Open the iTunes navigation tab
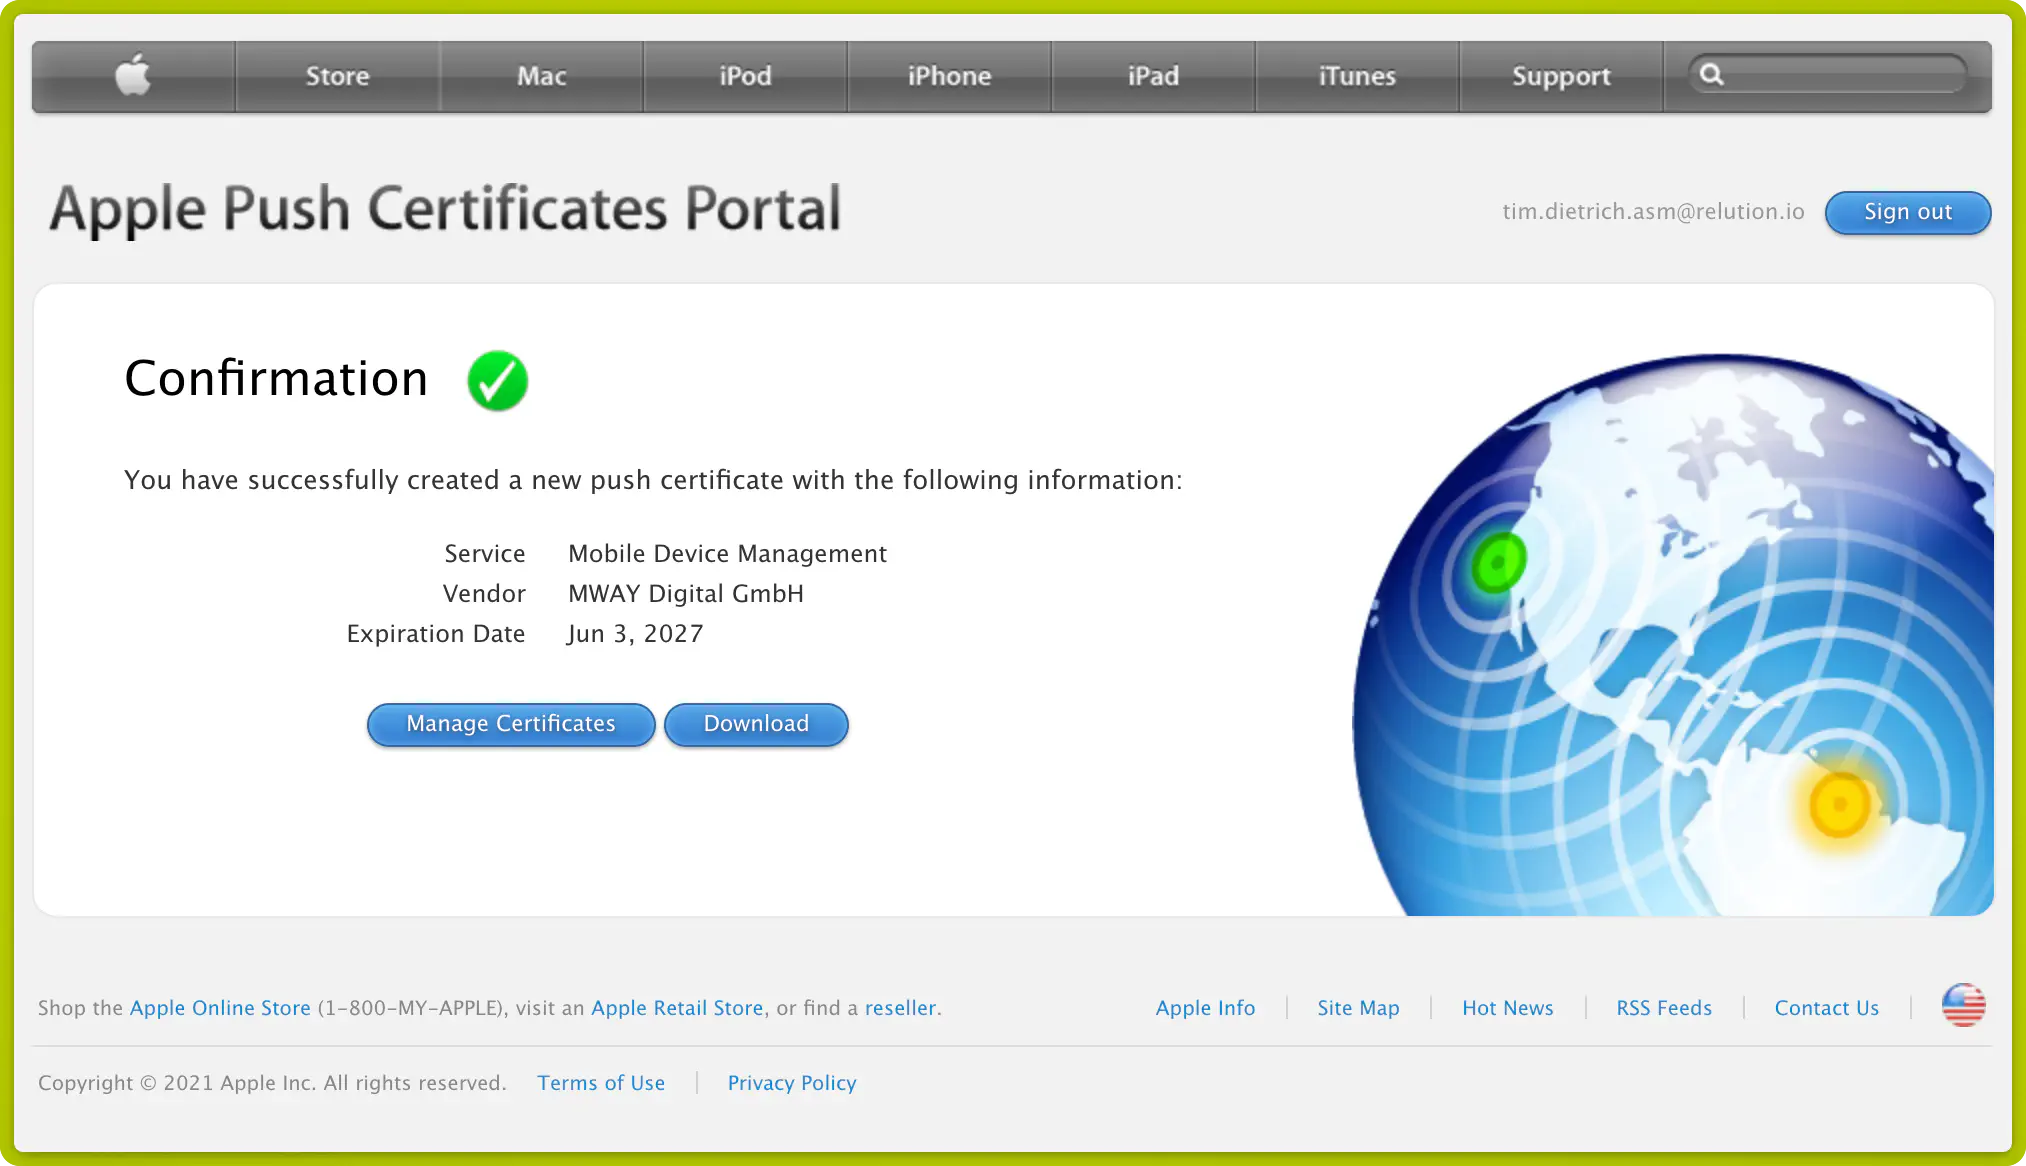Screen dimensions: 2026x1166 pos(1358,76)
